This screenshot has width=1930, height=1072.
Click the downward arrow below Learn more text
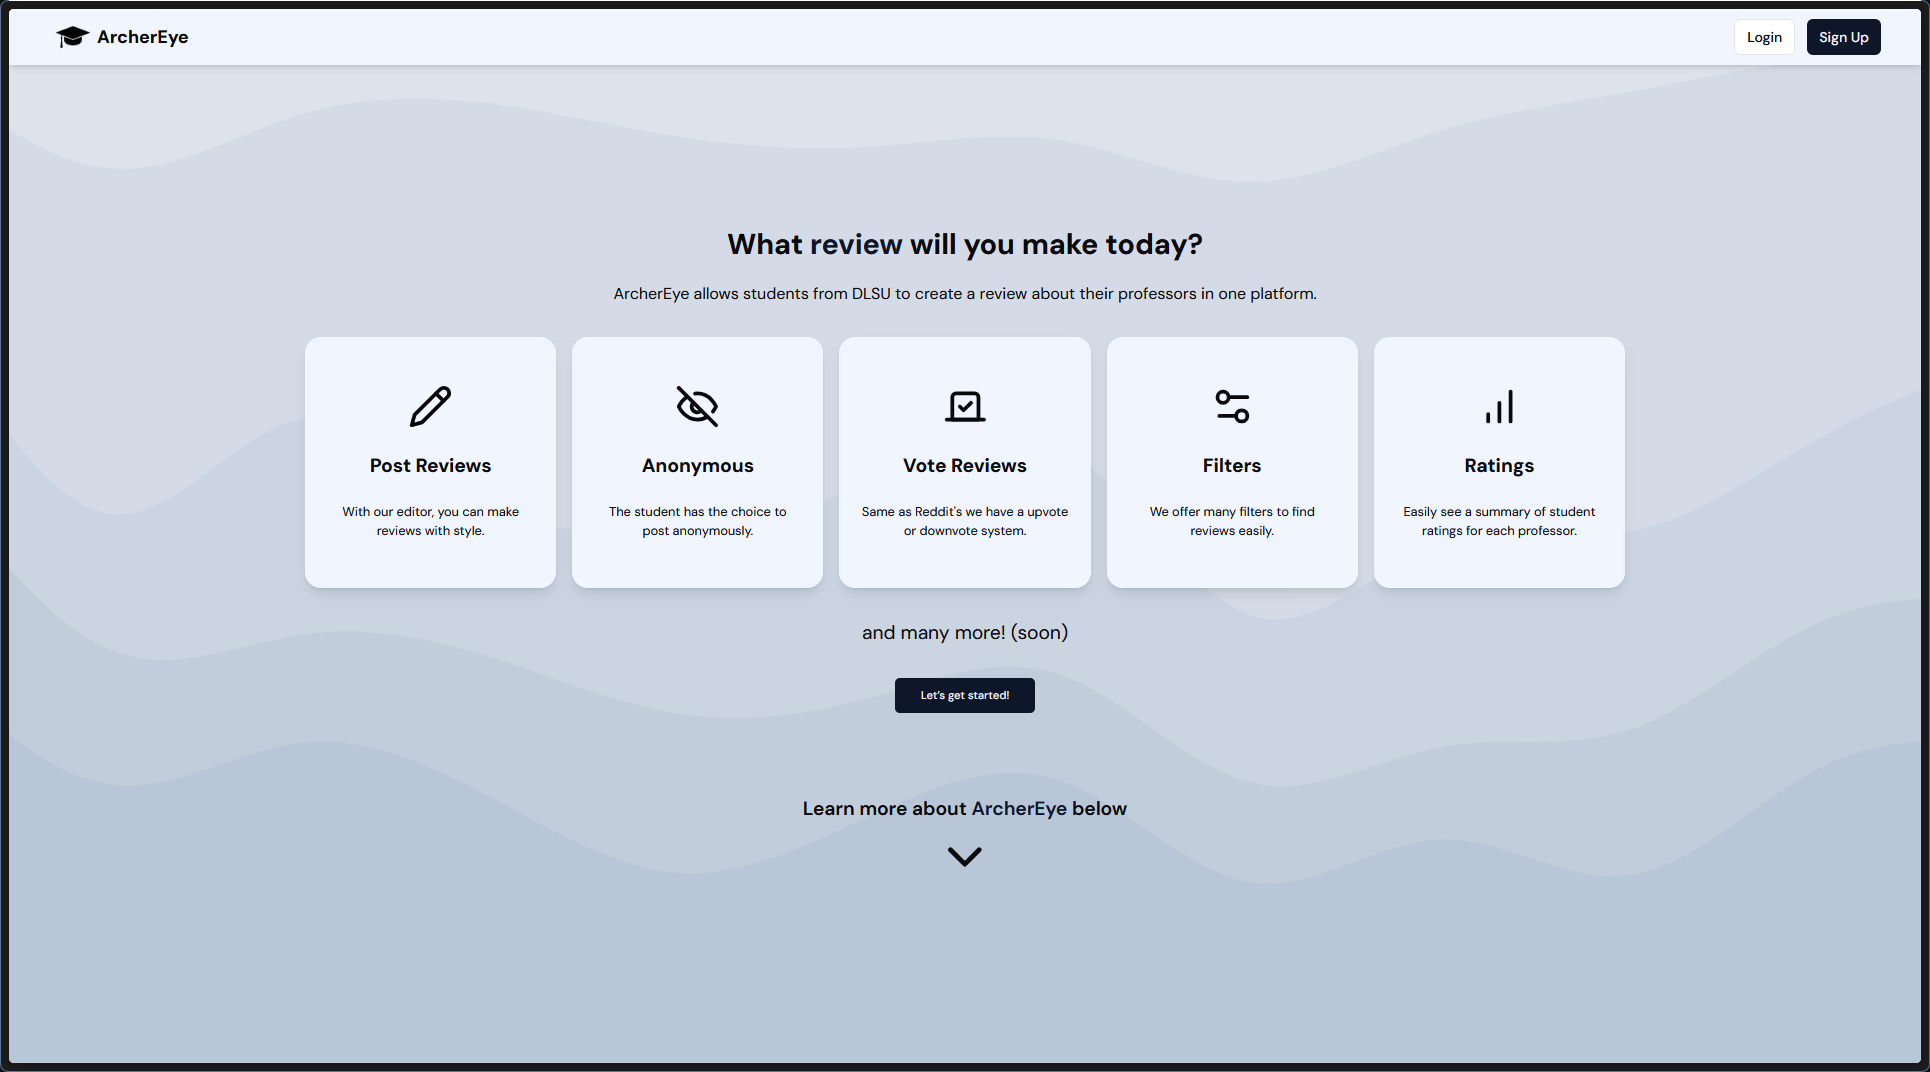click(x=964, y=856)
